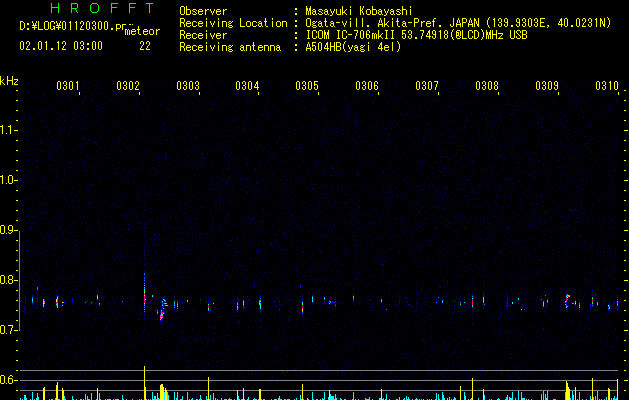Click the 'Receiver' field label
The width and height of the screenshot is (629, 400).
click(203, 35)
